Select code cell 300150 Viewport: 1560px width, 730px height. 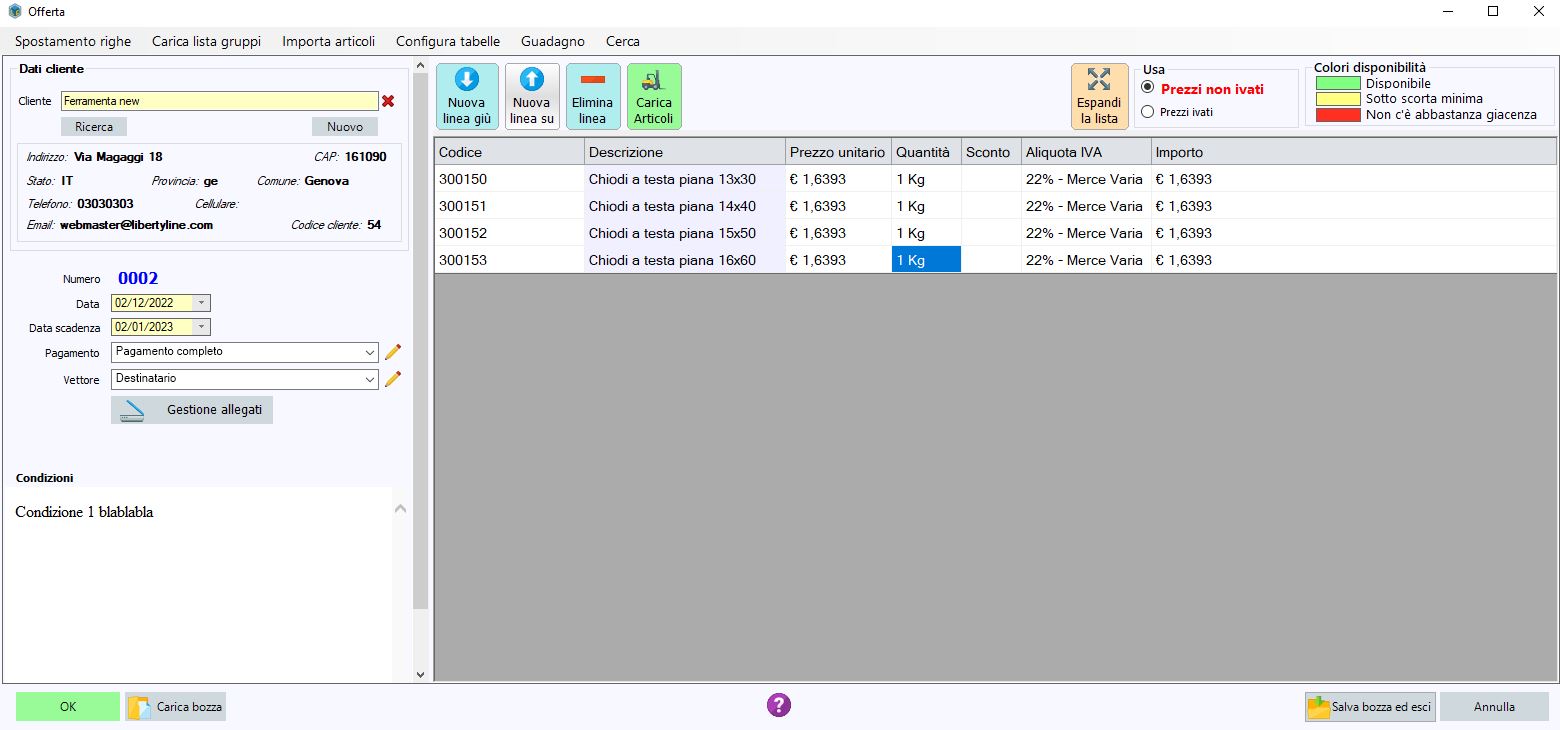pyautogui.click(x=509, y=179)
